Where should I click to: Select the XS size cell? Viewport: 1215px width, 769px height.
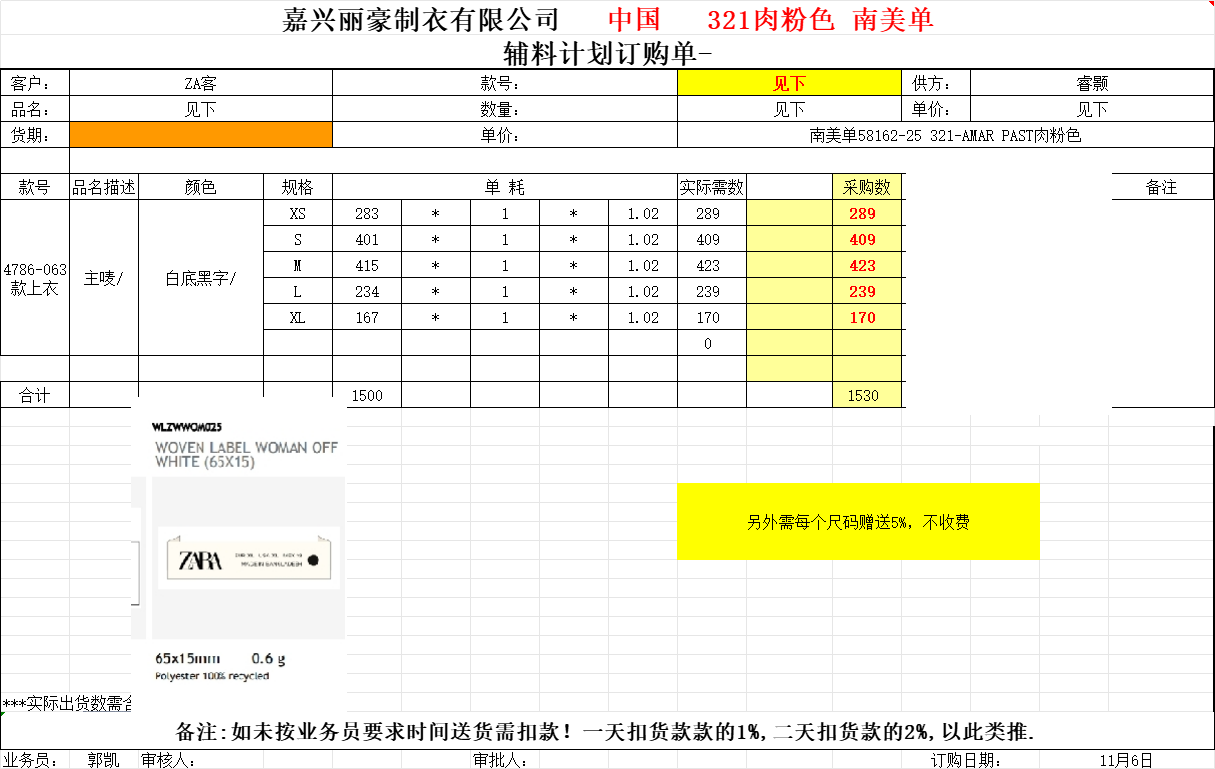[298, 214]
